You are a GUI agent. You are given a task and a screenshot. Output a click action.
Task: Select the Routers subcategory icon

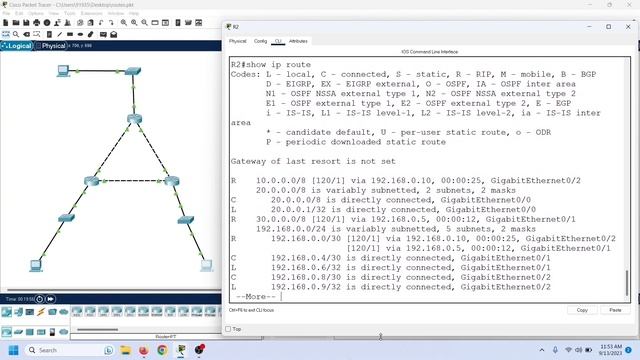click(x=6, y=332)
